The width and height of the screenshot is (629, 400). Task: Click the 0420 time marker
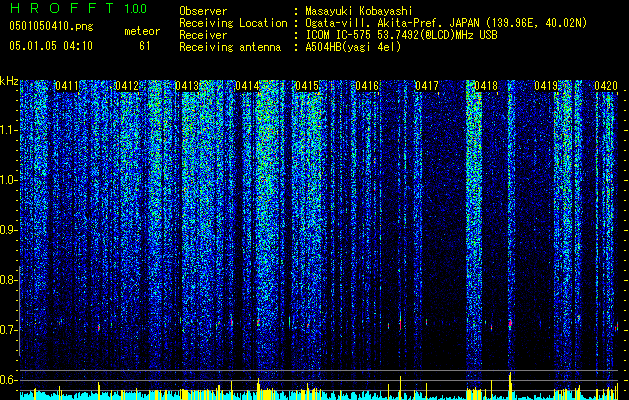(x=606, y=86)
